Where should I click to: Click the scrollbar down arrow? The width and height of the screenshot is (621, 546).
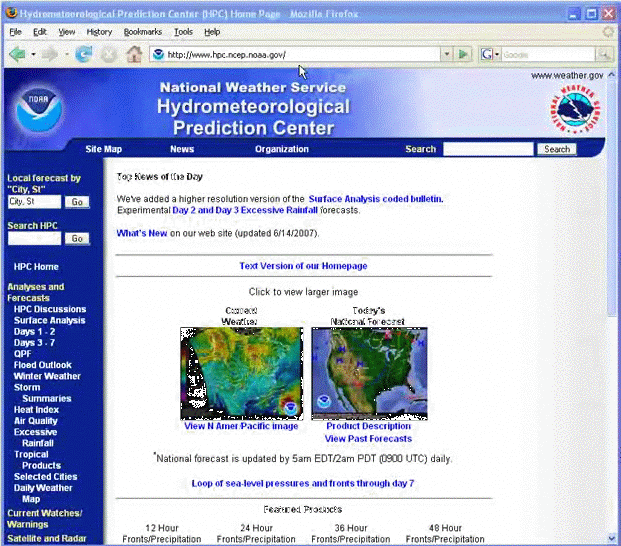(x=612, y=538)
